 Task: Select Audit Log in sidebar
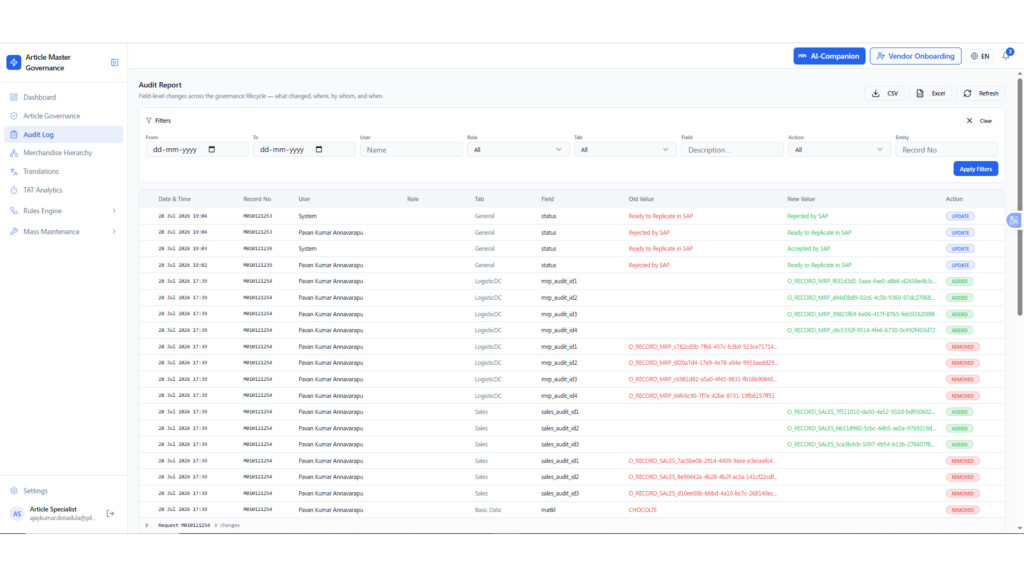pos(63,135)
